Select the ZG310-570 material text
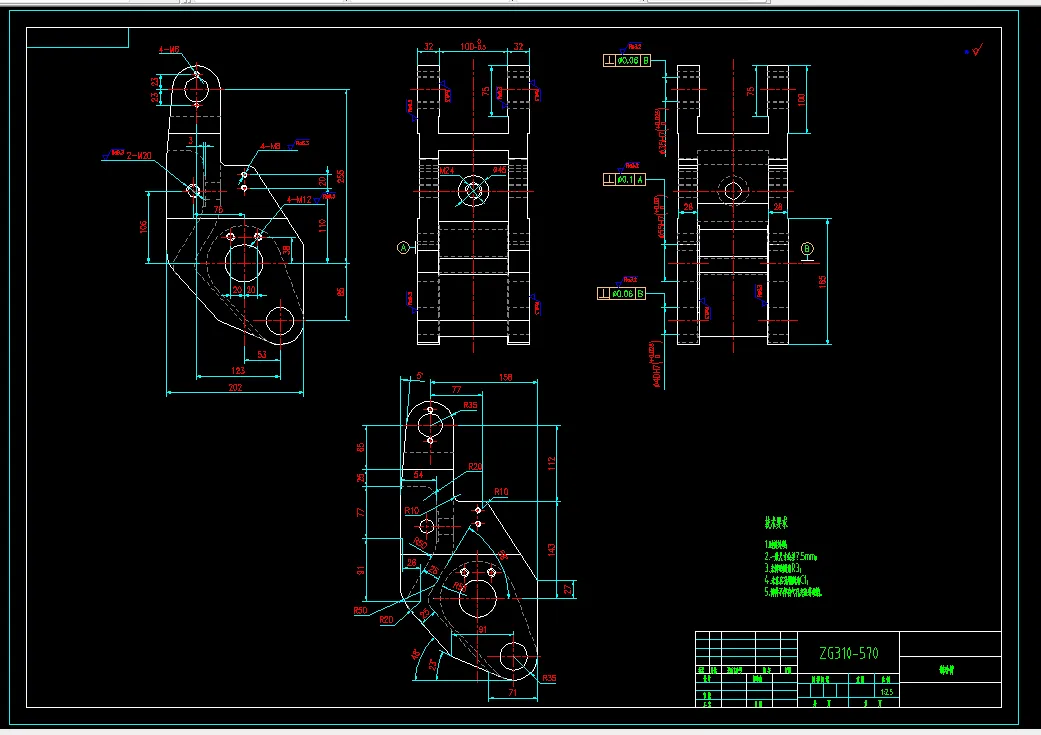This screenshot has width=1041, height=735. click(848, 653)
